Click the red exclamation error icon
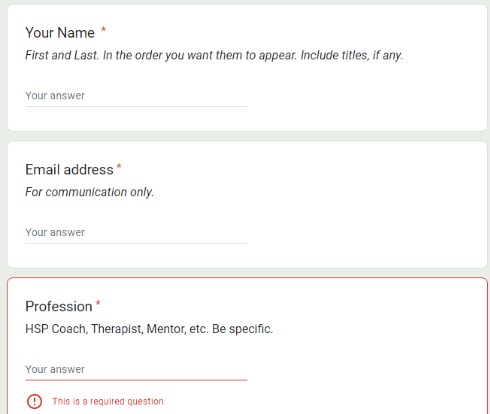 34,401
